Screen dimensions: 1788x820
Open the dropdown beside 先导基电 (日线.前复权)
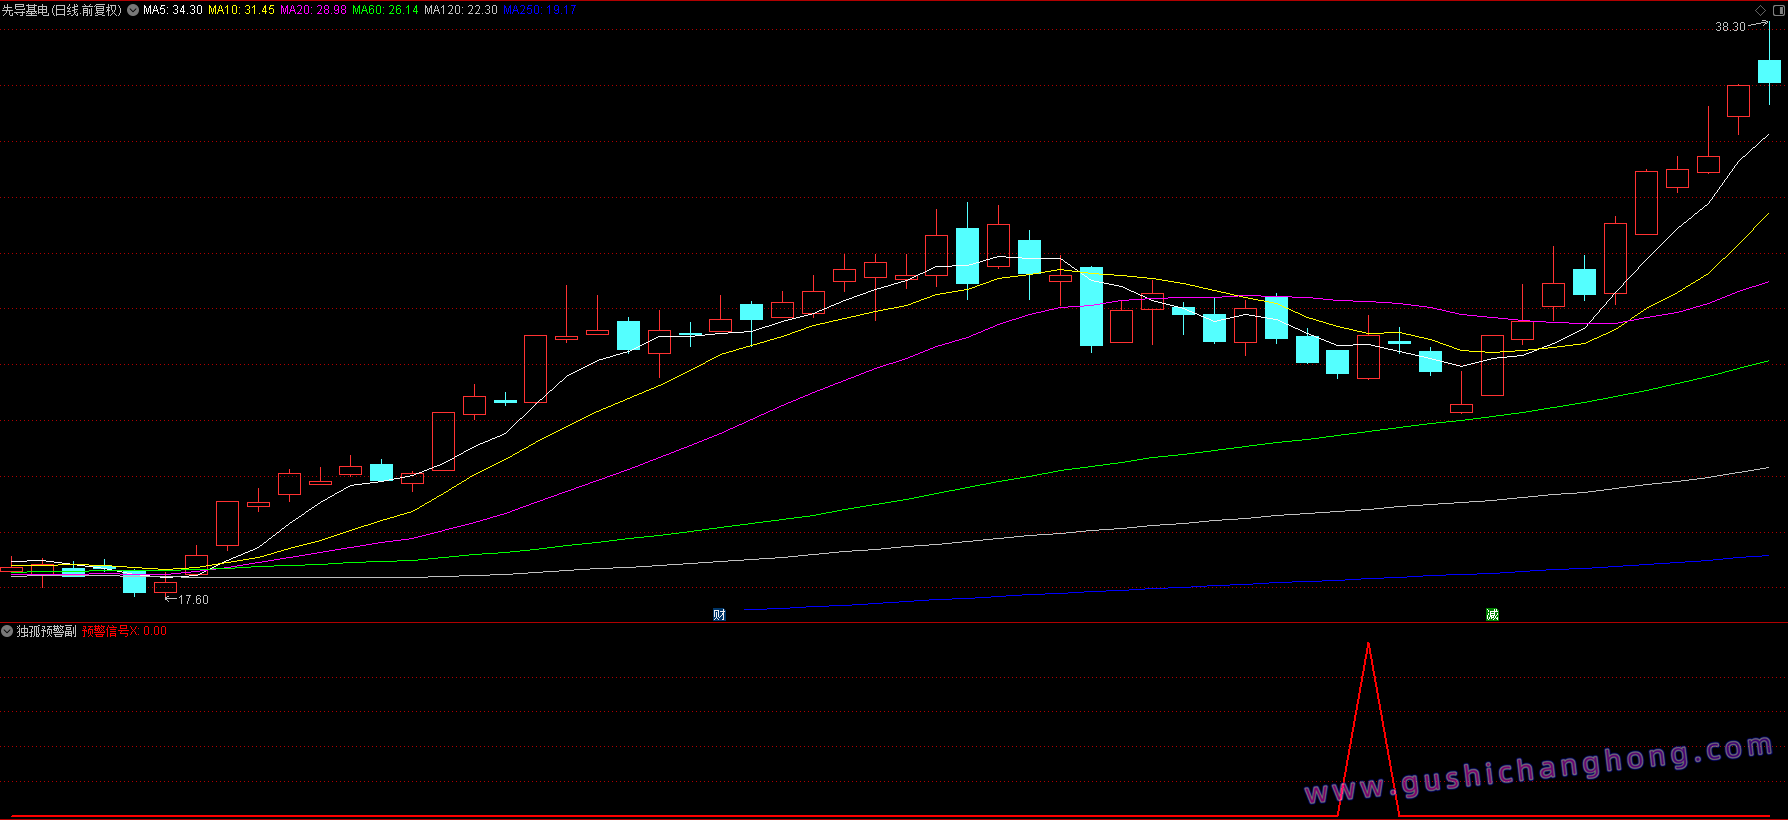click(x=133, y=10)
